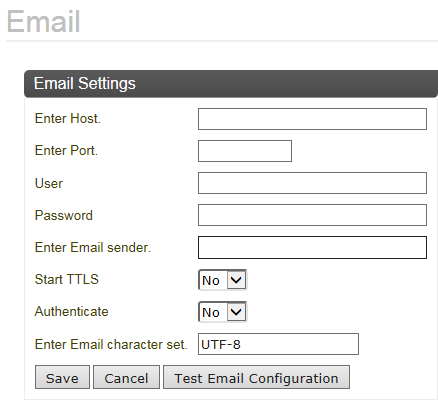This screenshot has width=438, height=410.
Task: Click the Start TTLS label
Action: (67, 279)
